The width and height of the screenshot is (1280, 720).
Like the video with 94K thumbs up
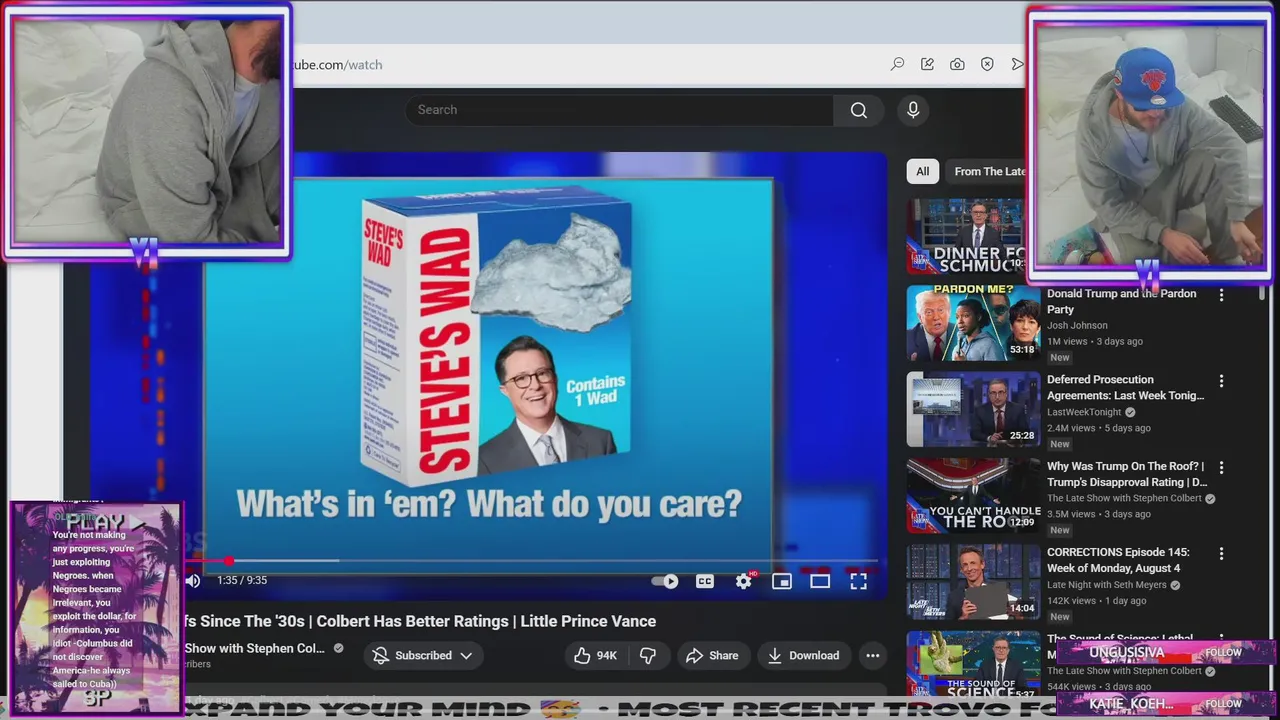[595, 656]
